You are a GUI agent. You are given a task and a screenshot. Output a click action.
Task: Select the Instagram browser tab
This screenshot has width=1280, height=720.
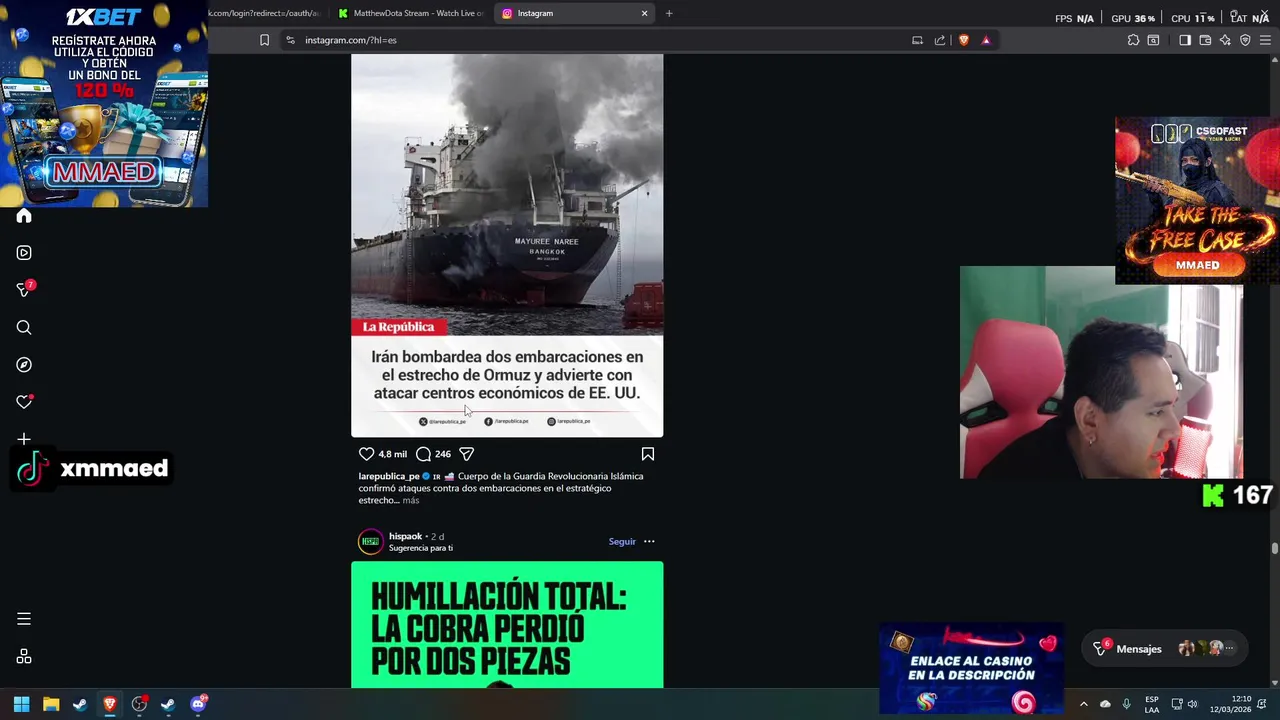573,13
